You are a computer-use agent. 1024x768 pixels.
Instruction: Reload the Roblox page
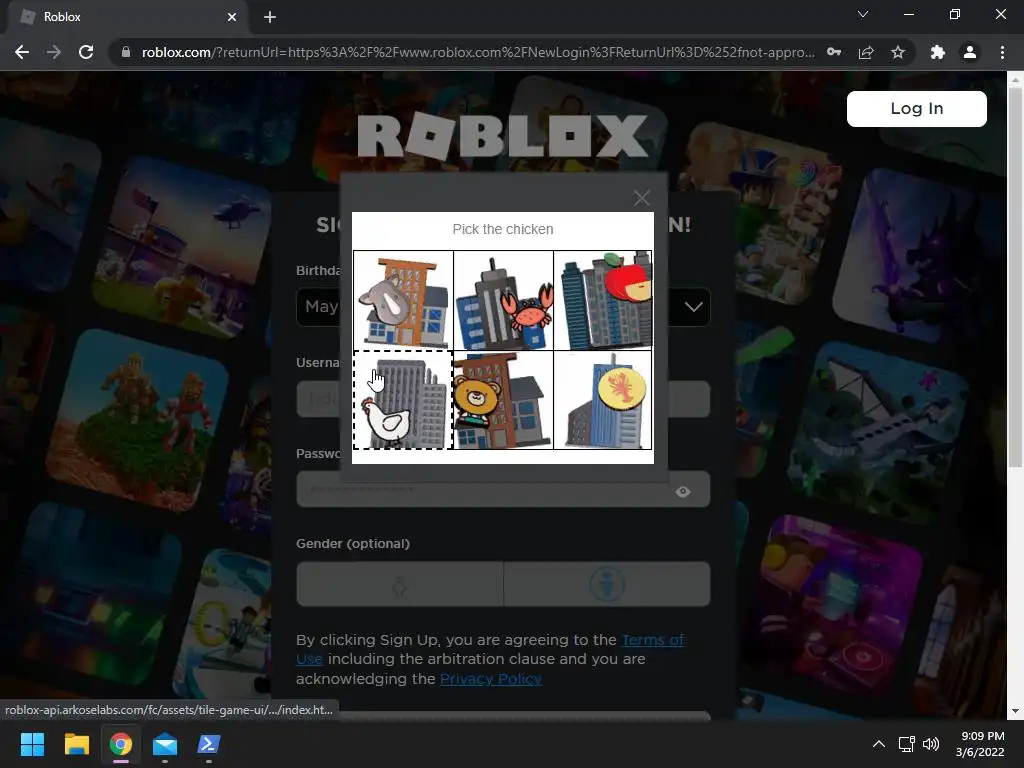click(x=86, y=52)
